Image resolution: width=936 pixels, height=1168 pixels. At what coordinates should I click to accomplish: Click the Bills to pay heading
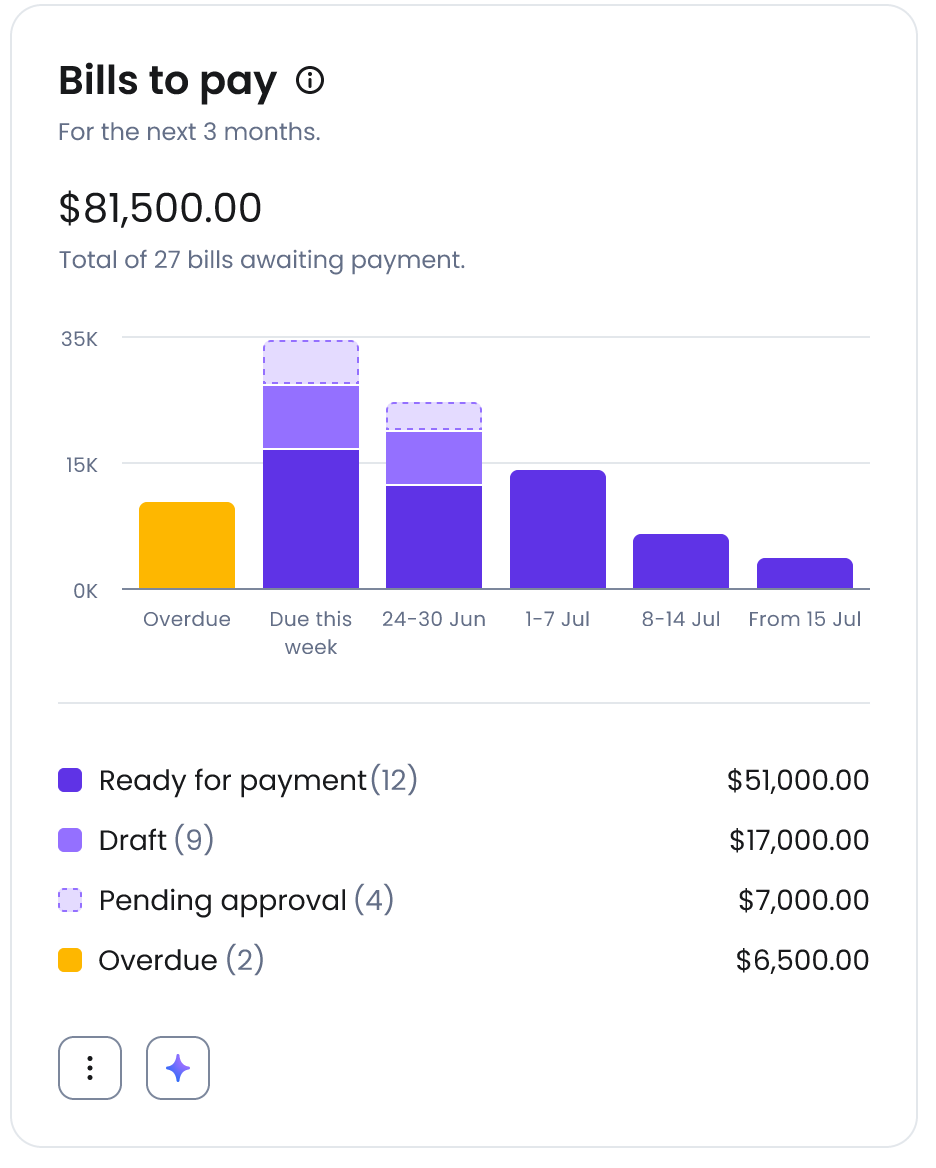coord(168,81)
